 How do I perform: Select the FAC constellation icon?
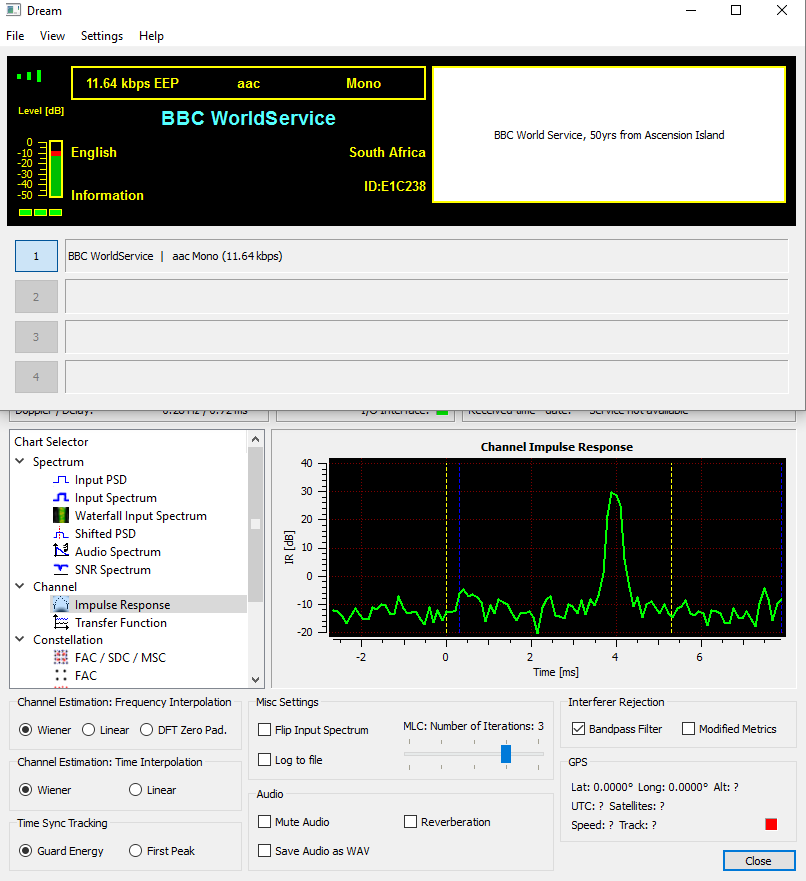61,675
